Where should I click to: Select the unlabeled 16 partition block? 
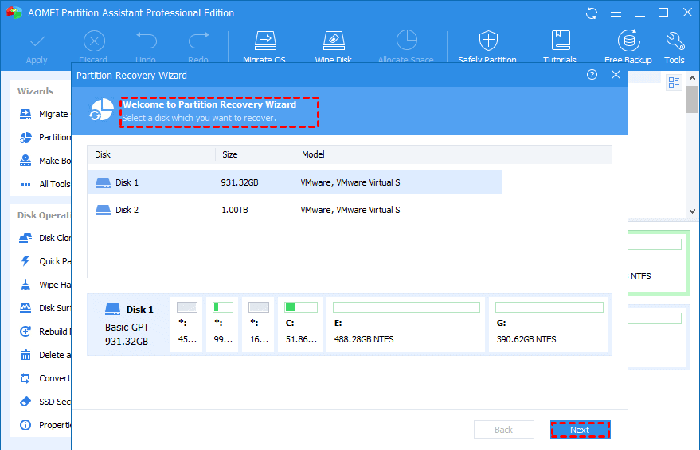tap(258, 325)
